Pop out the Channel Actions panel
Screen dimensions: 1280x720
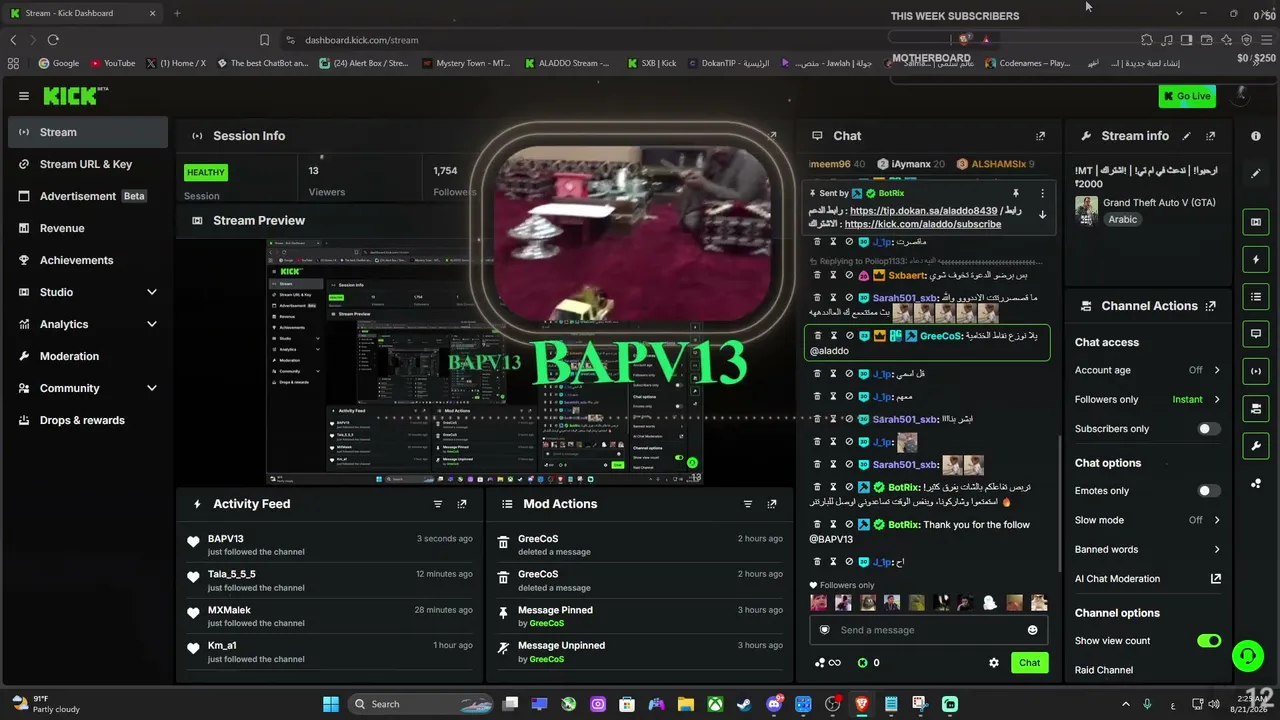click(1211, 306)
